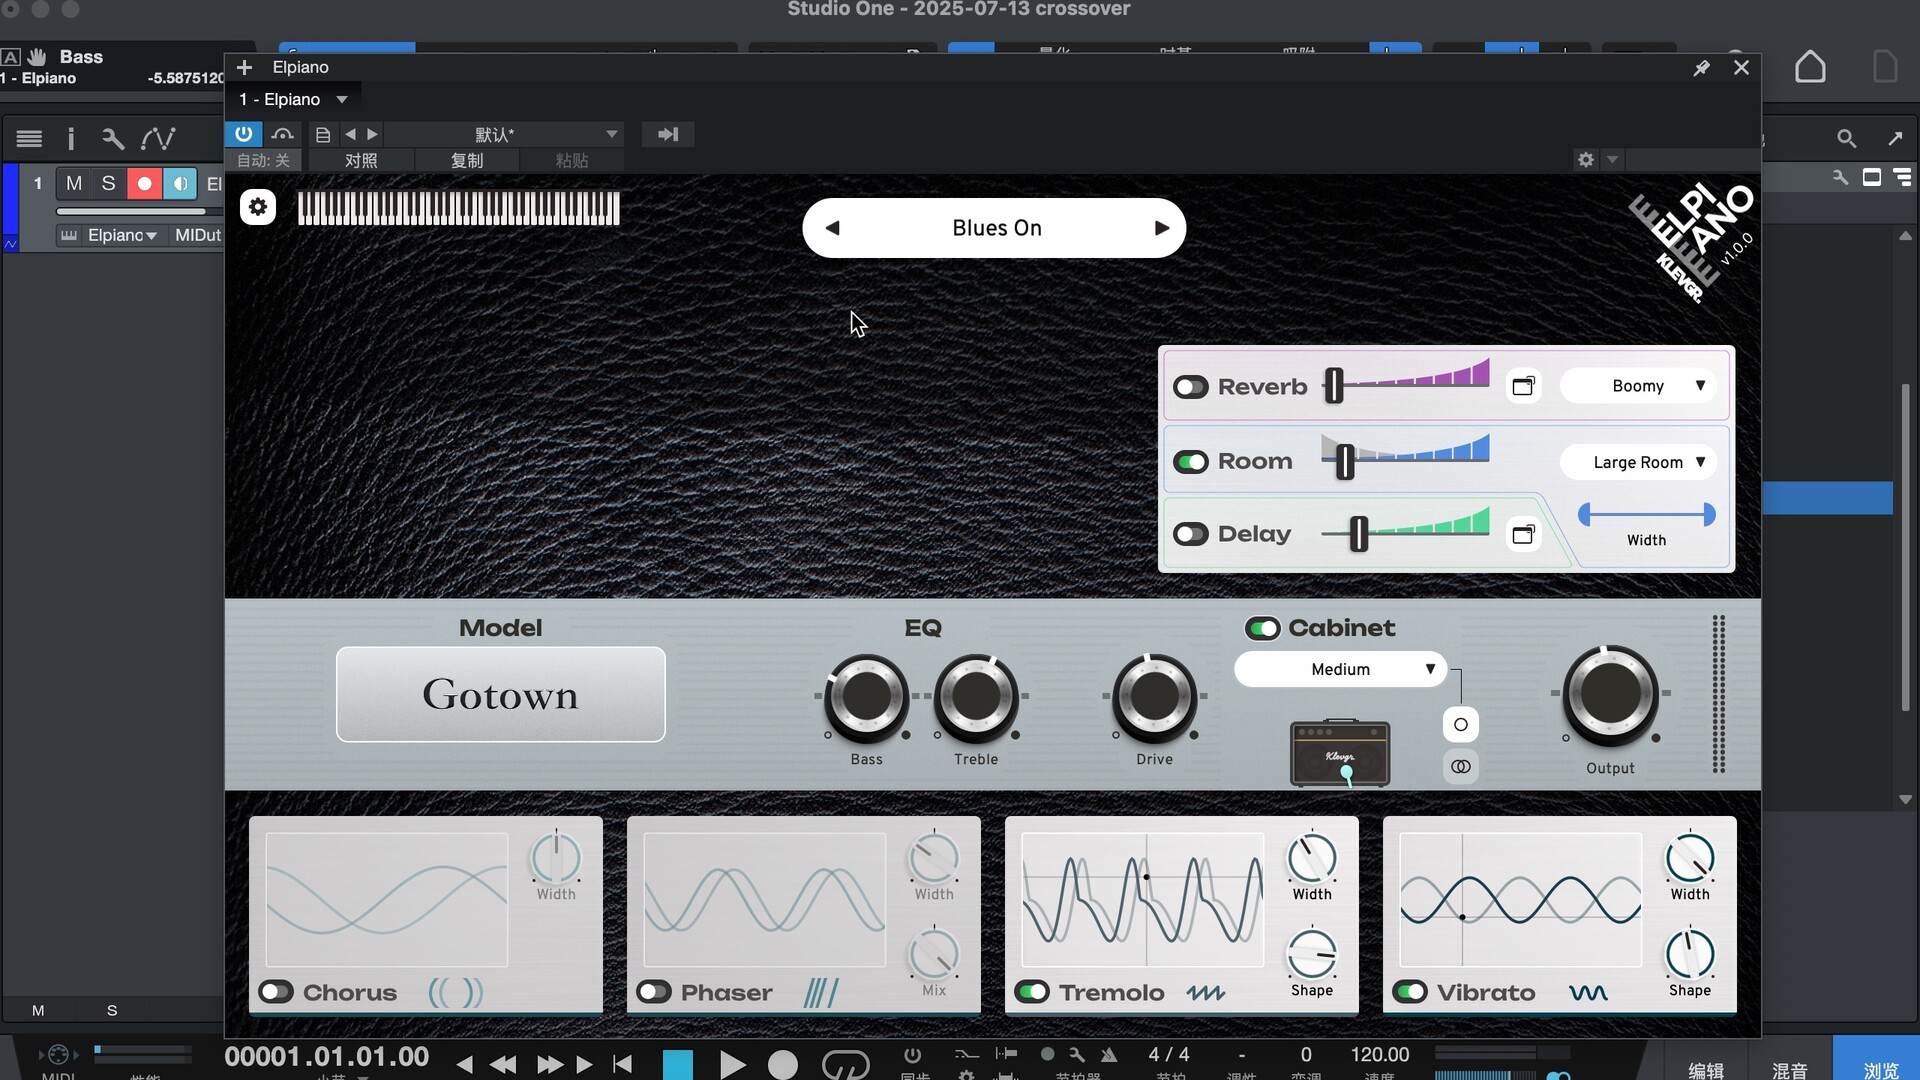Image resolution: width=1920 pixels, height=1080 pixels.
Task: Disable the Vibrato effect switch
Action: [x=1410, y=992]
